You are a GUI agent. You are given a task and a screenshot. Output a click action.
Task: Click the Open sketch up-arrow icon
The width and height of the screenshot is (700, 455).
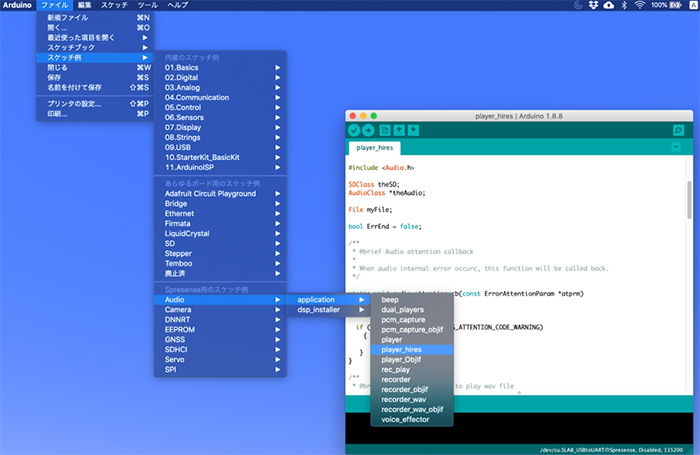[x=399, y=130]
